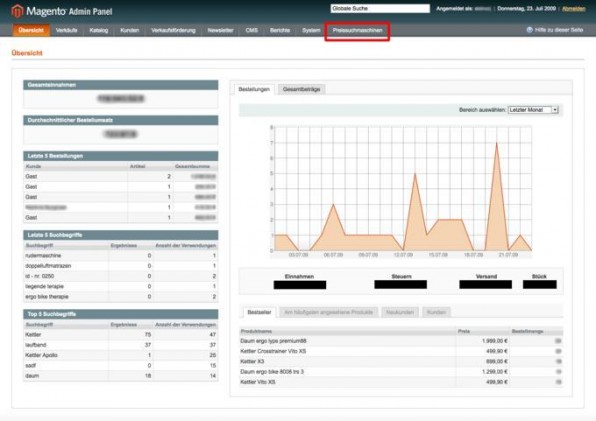Screen dimensions: 596x421
Task: Click the Letzte 5 Bestellungen panel header
Action: 120,156
